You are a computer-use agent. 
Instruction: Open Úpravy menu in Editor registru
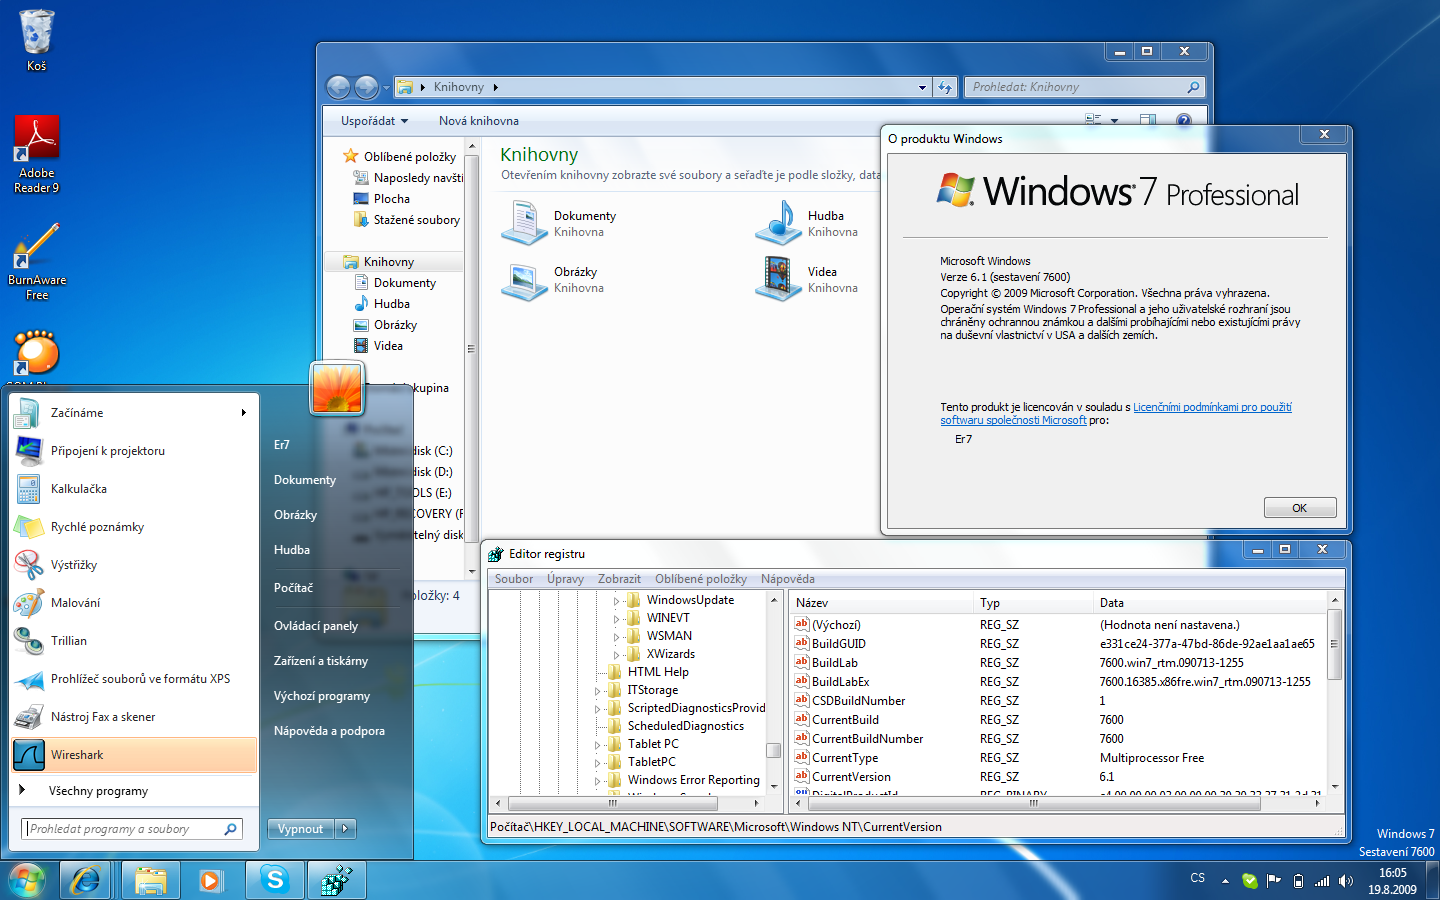(565, 579)
